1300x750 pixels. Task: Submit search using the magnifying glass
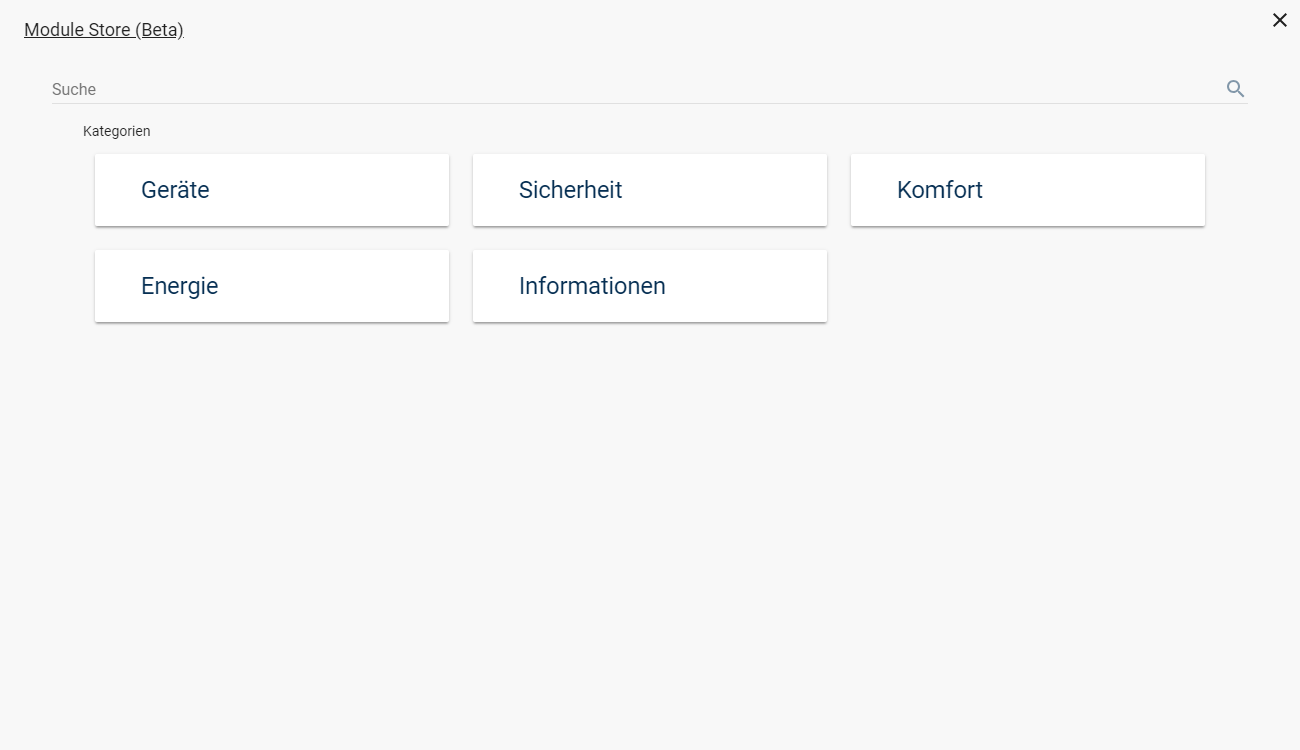[1235, 89]
